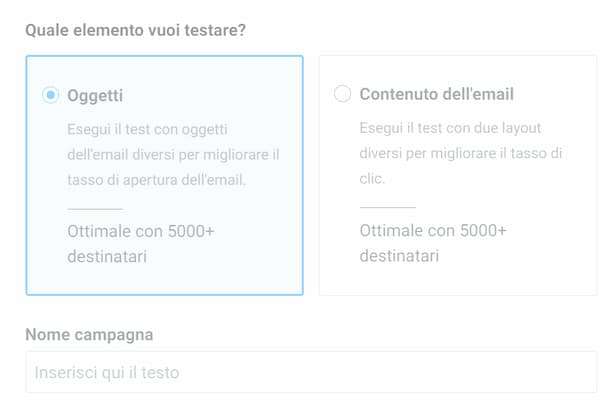
Task: Click 'dell'email diversi per migliorare il' line
Action: pyautogui.click(x=173, y=155)
